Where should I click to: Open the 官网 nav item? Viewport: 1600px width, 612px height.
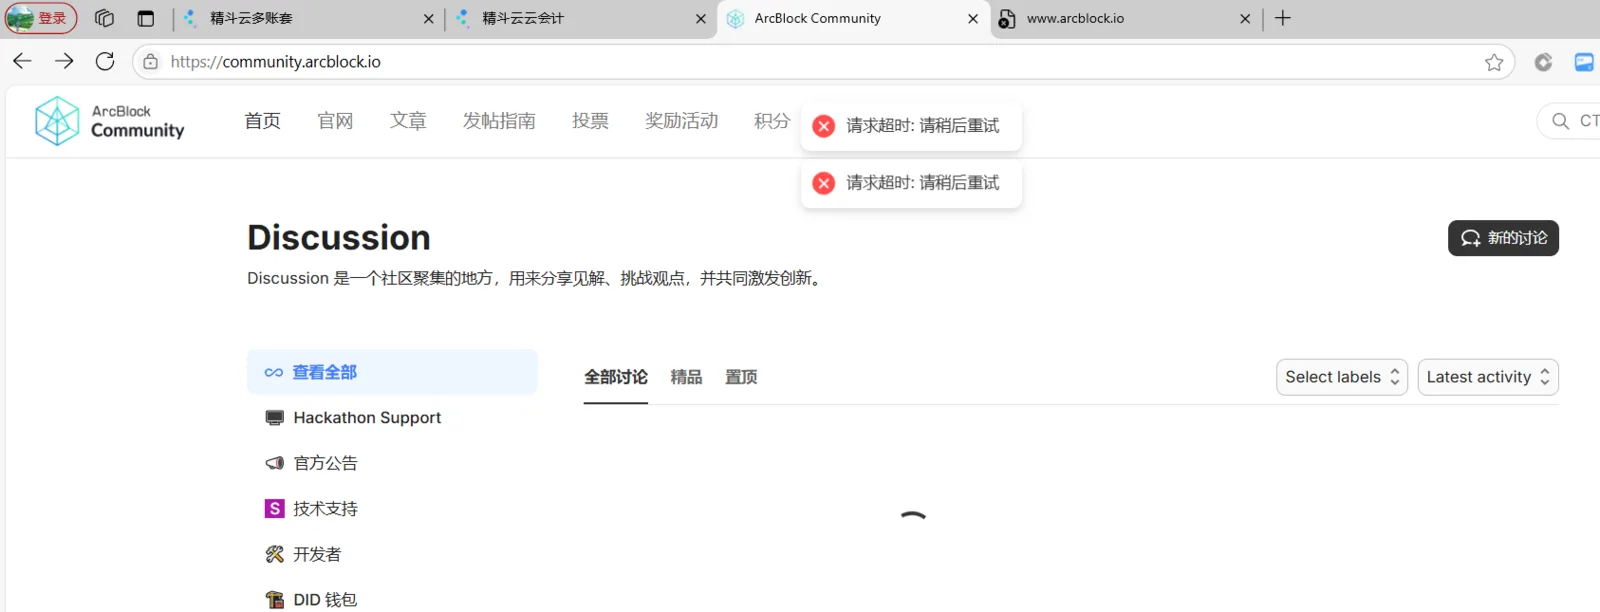[x=335, y=121]
